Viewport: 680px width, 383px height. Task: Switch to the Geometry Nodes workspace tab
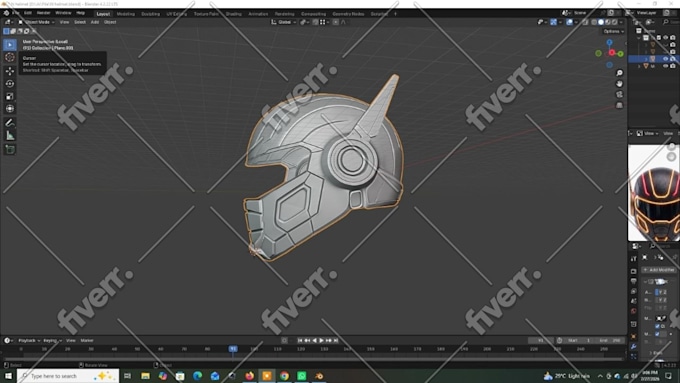click(348, 14)
